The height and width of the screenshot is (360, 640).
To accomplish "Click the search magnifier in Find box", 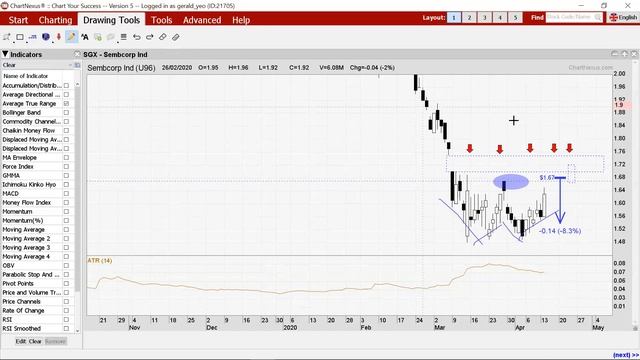I will pos(598,18).
